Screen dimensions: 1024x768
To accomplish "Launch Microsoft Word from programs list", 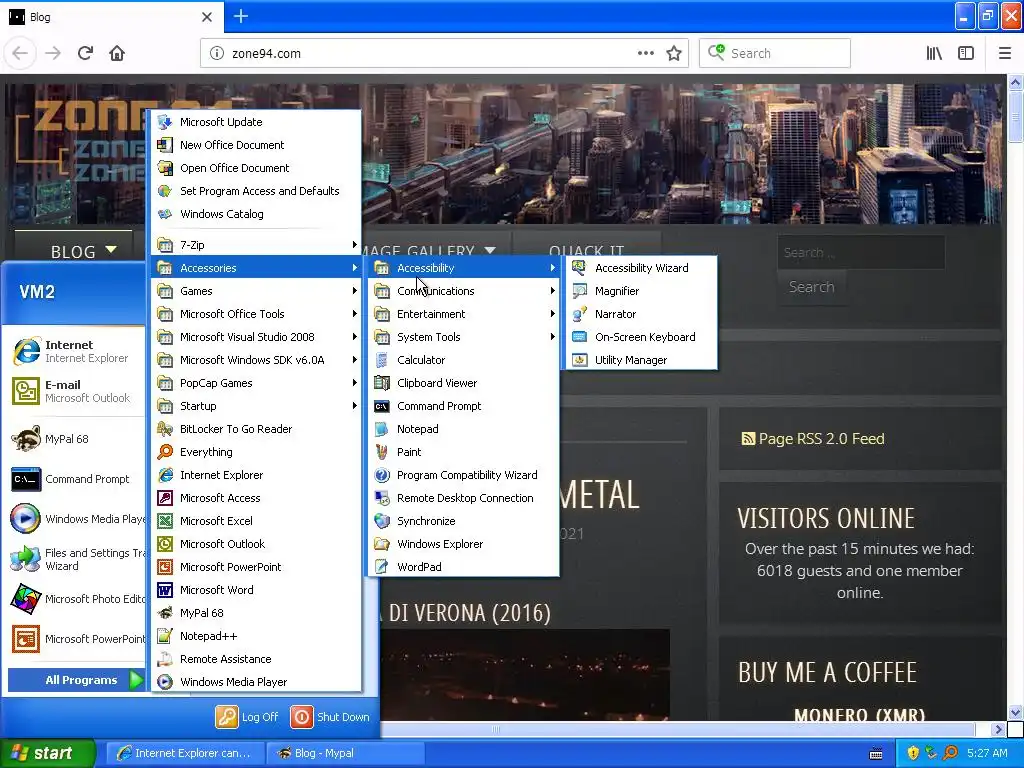I will click(256, 590).
